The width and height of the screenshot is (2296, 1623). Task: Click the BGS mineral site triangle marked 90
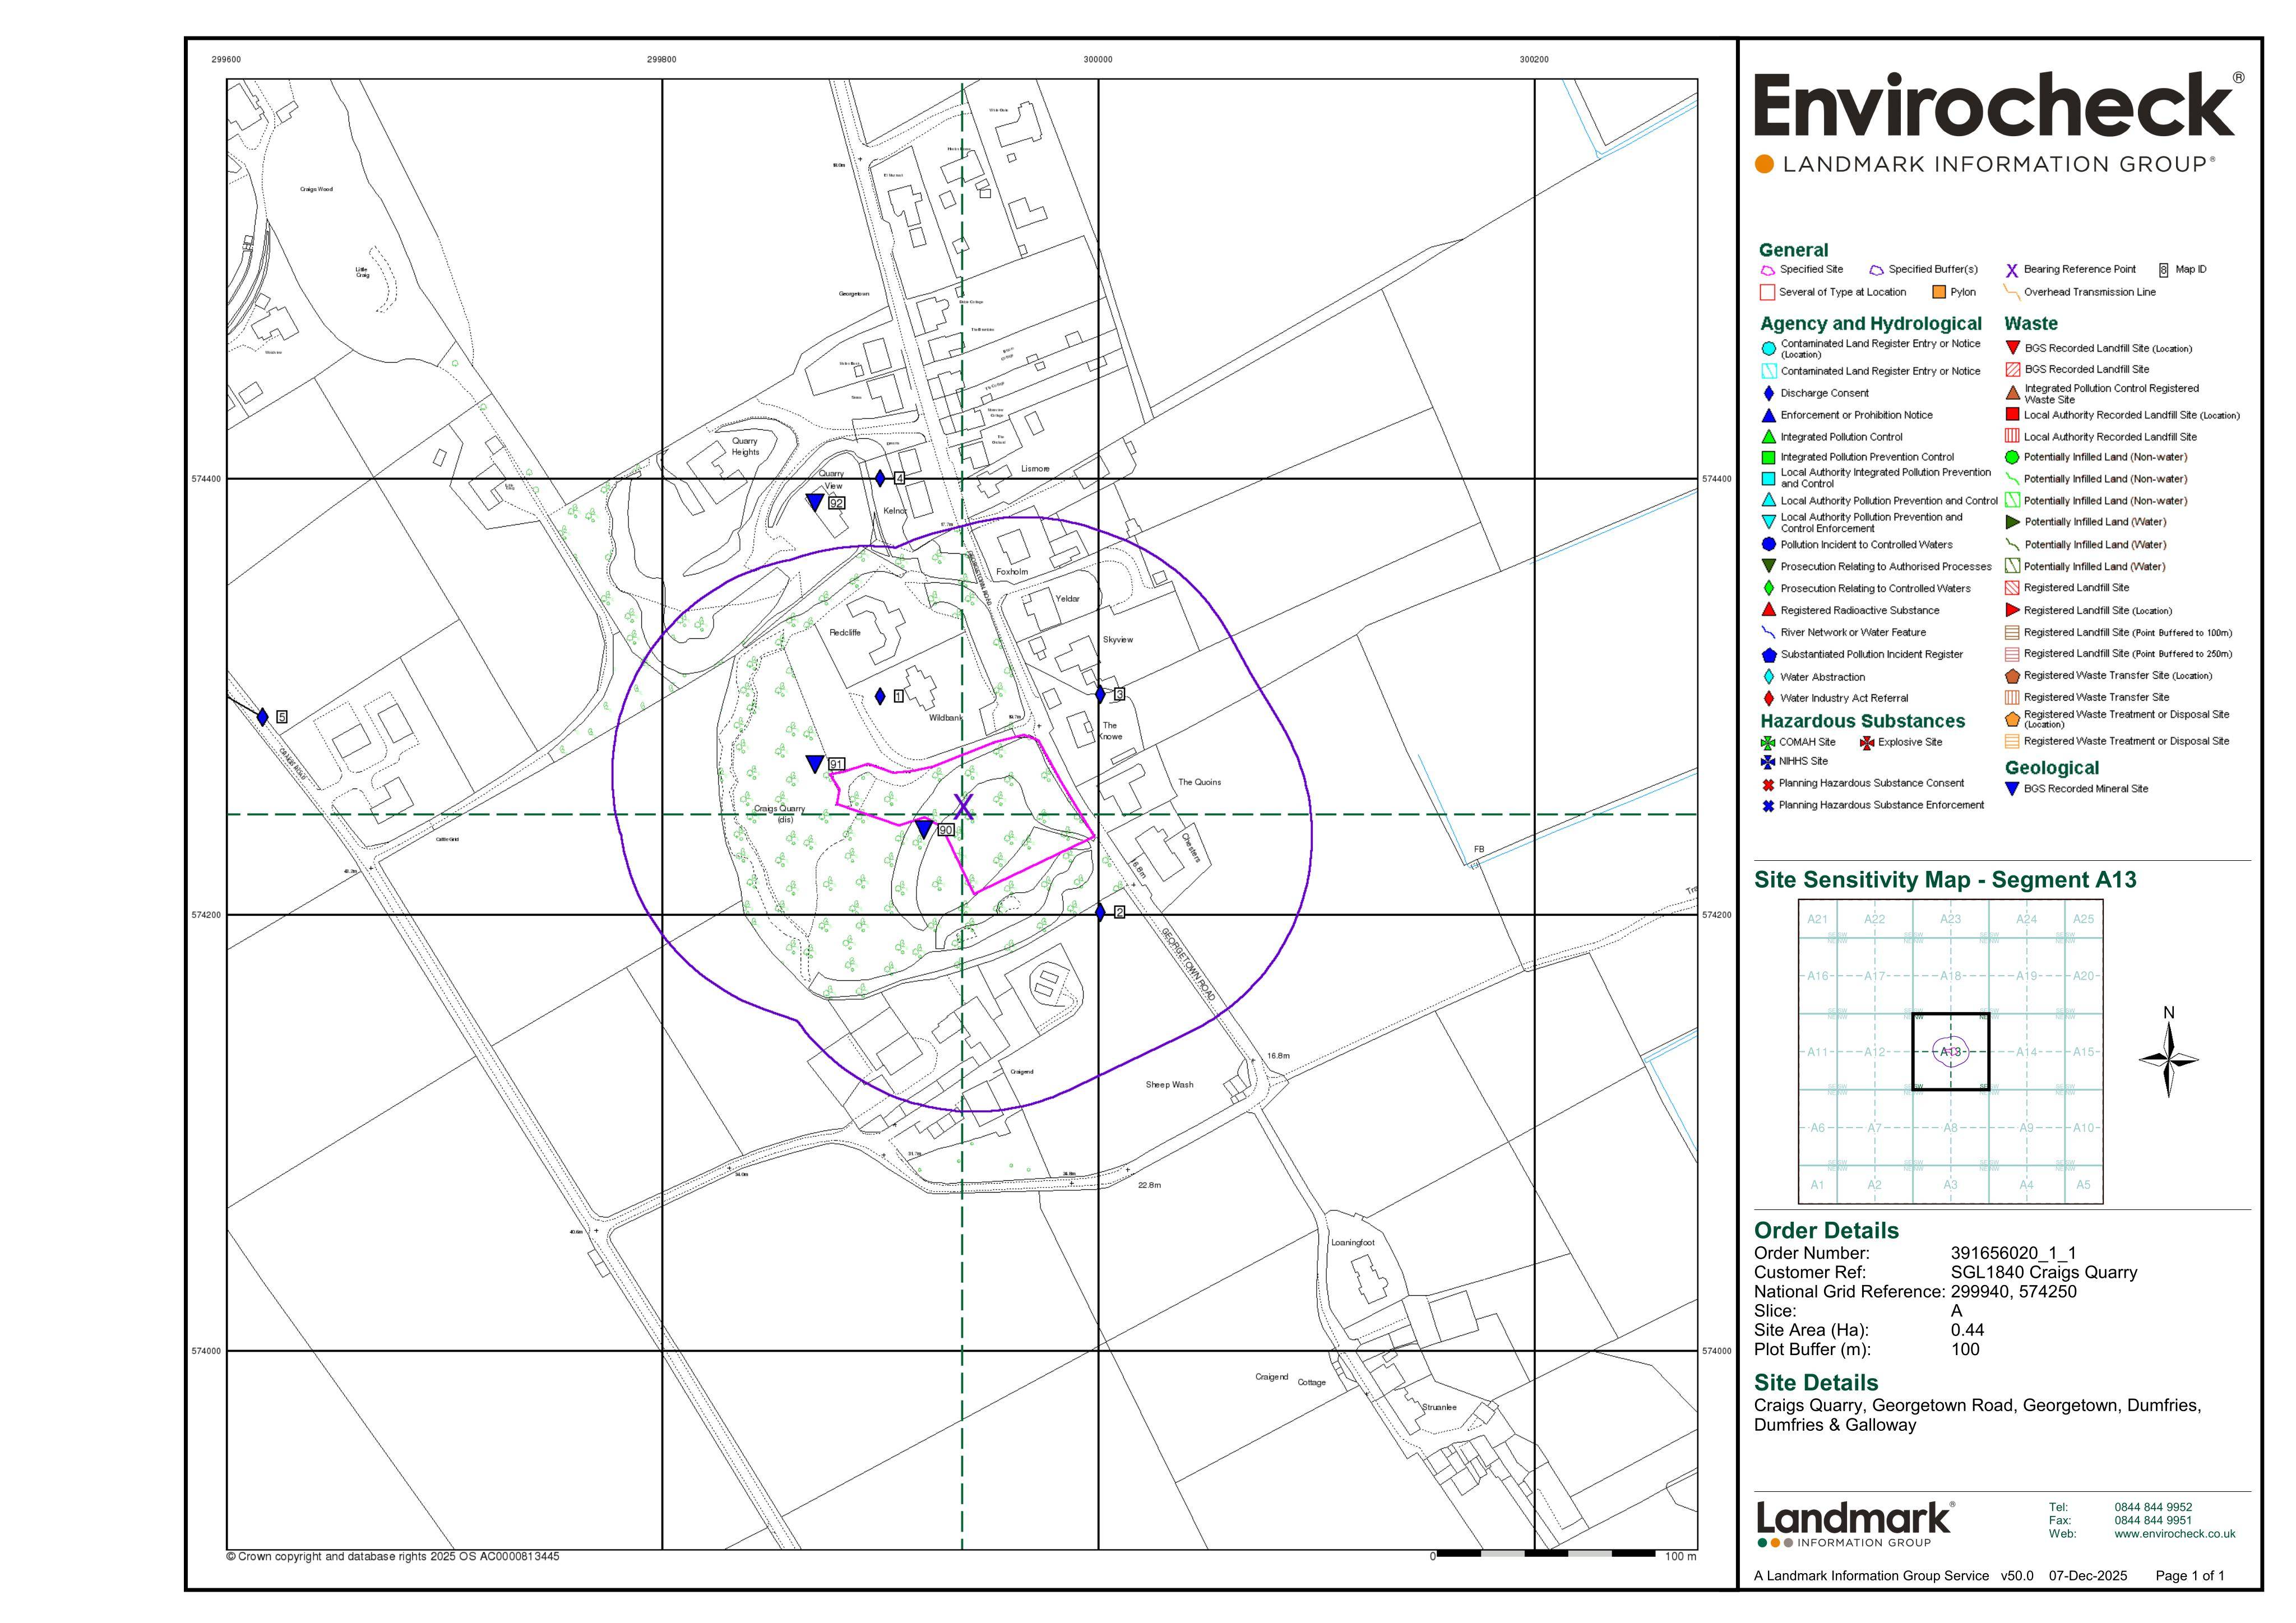point(924,829)
